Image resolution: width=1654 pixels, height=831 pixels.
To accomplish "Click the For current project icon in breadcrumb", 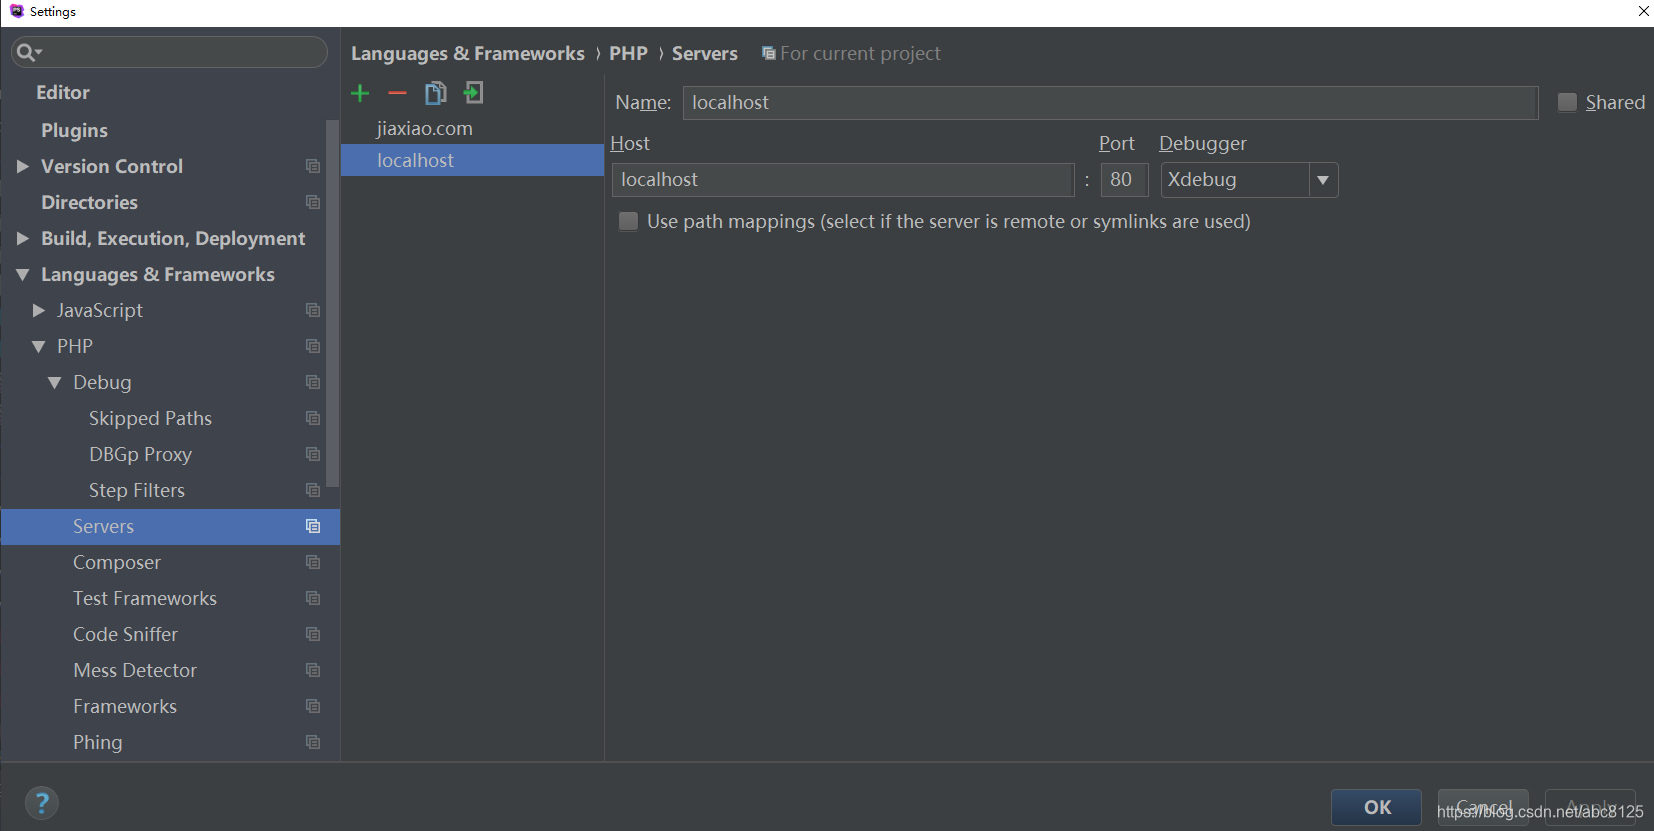I will [768, 53].
